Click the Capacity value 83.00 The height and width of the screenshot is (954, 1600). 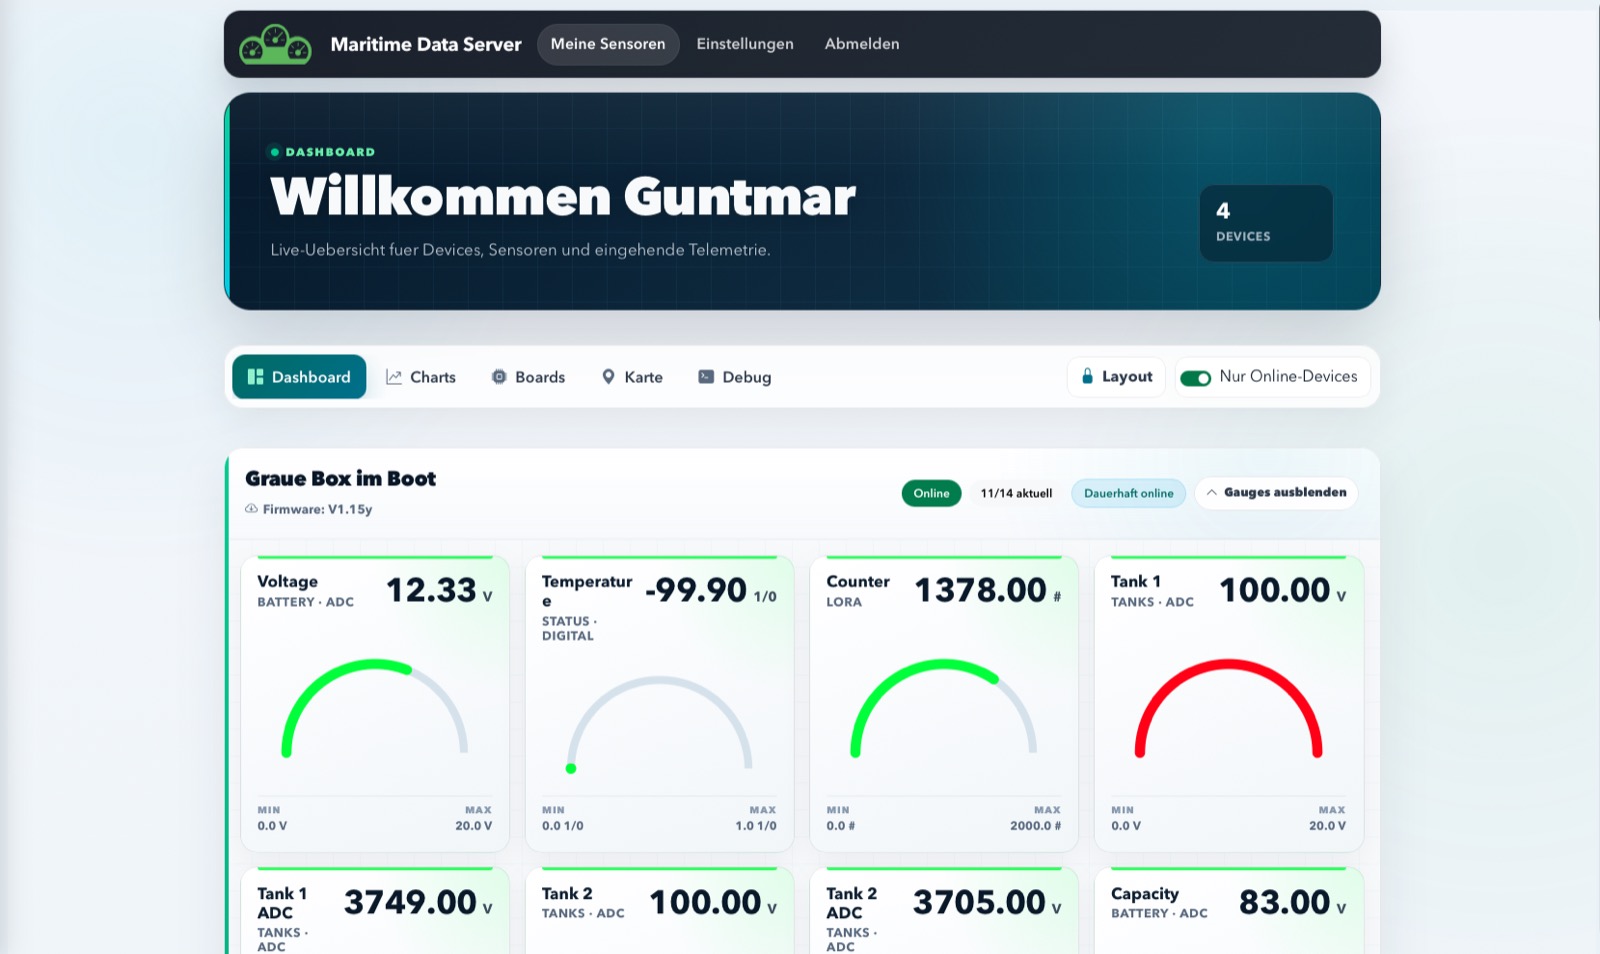(1285, 902)
